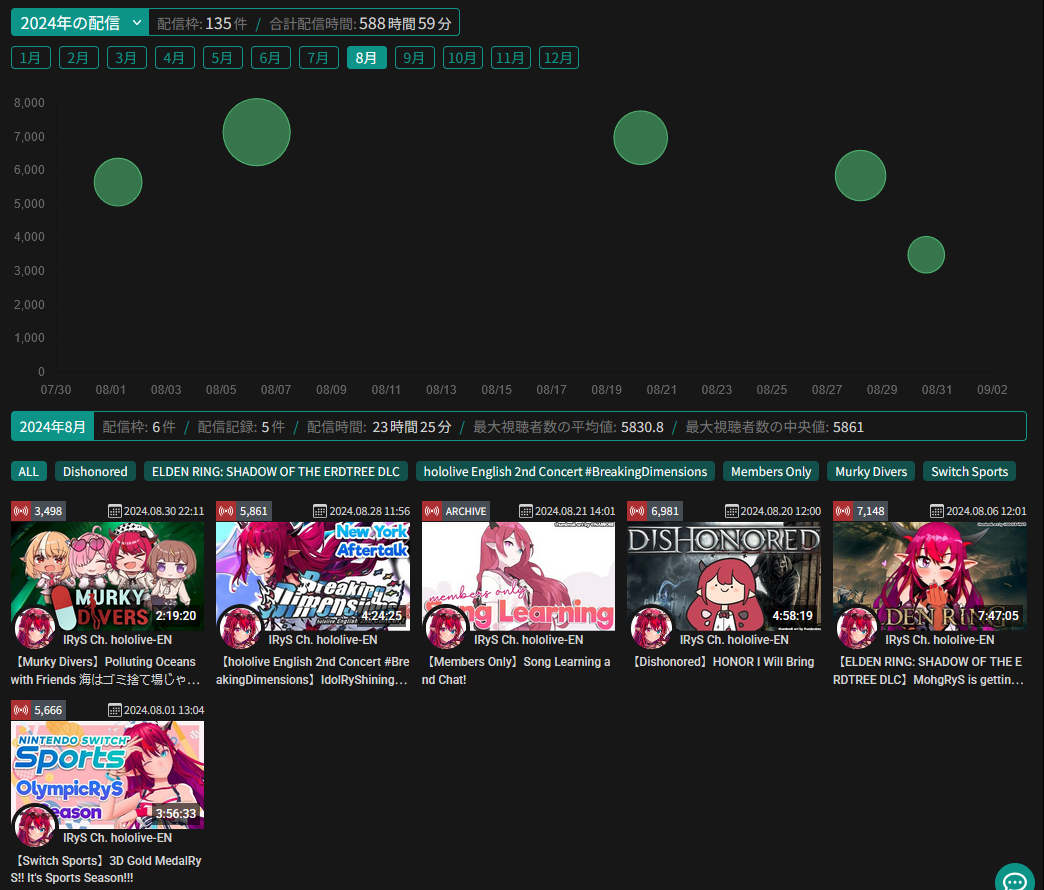1044x890 pixels.
Task: Select the 1月 month tab
Action: [x=30, y=58]
